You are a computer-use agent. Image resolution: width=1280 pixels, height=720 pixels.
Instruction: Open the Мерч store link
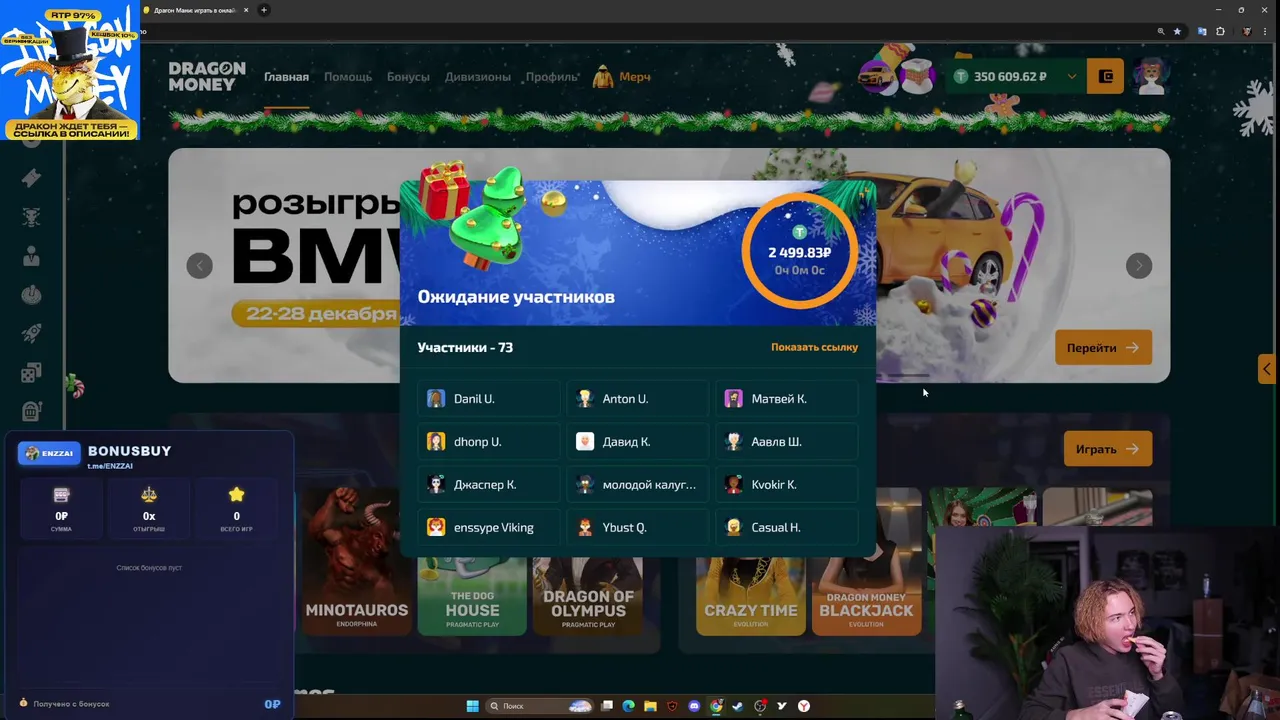pyautogui.click(x=622, y=77)
